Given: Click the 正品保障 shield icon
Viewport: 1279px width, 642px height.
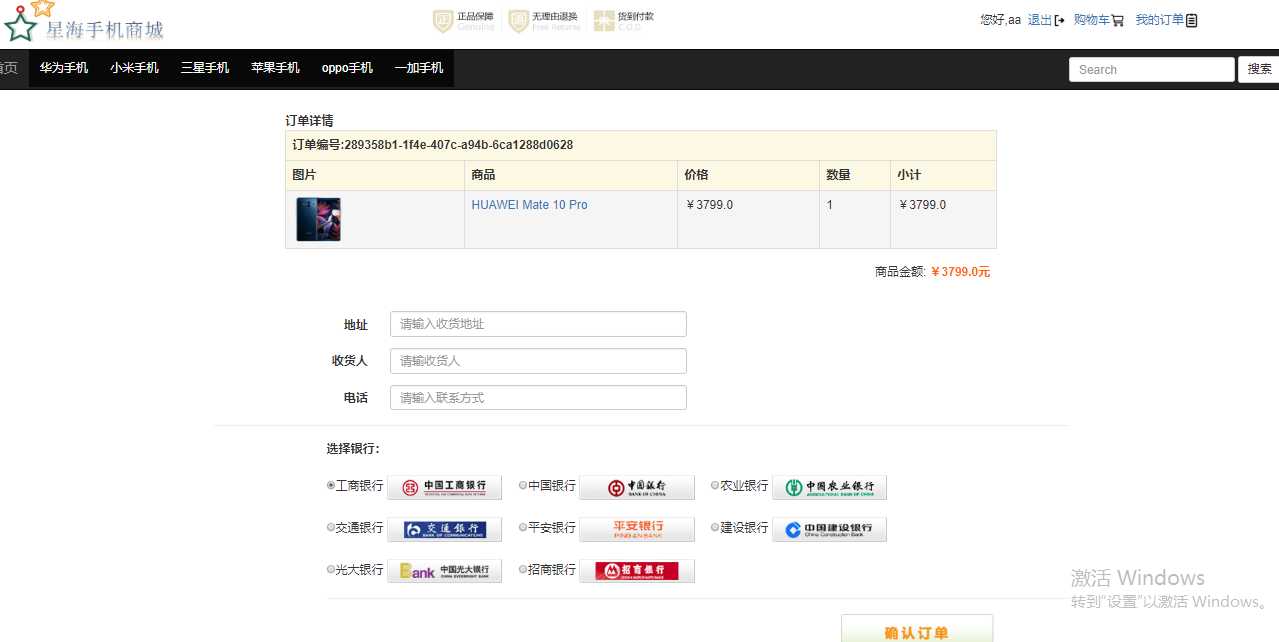Looking at the screenshot, I should [x=443, y=21].
